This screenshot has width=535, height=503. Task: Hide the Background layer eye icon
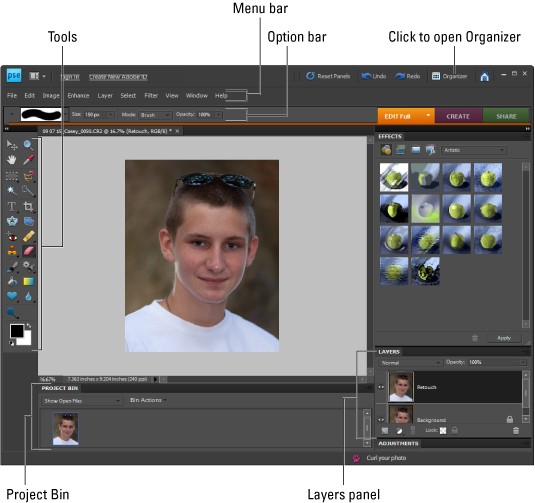(381, 420)
